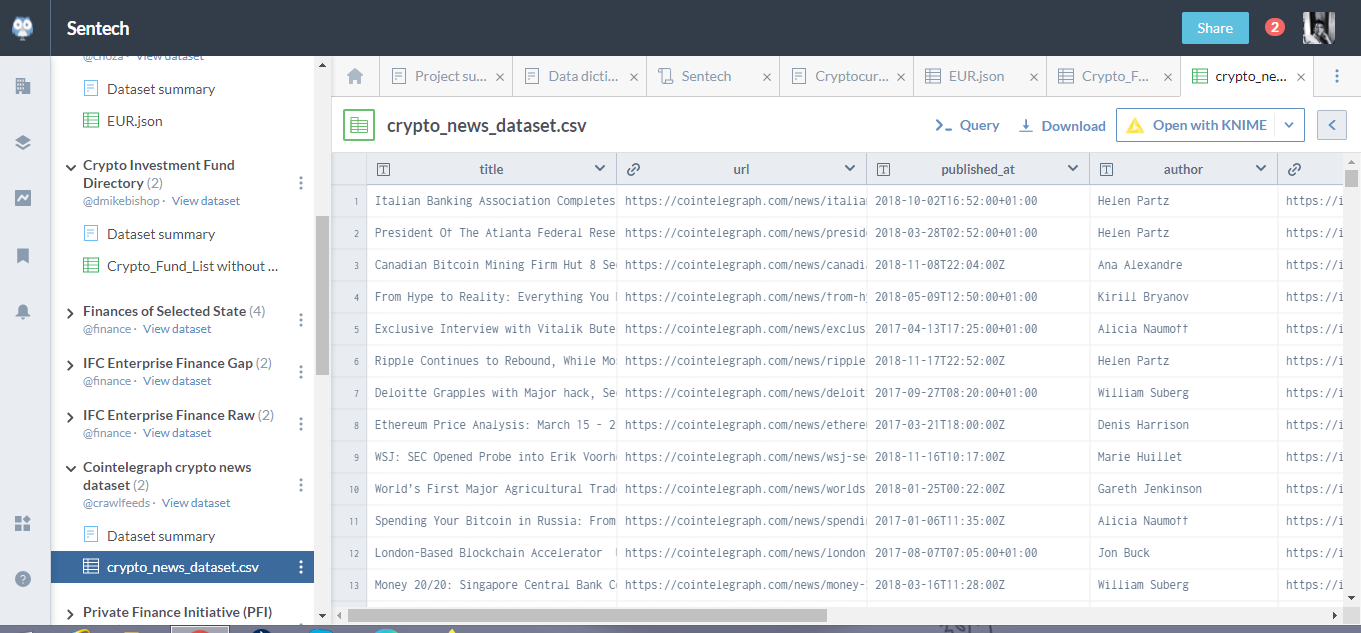
Task: Open EUR.json in the sidebar
Action: (135, 121)
